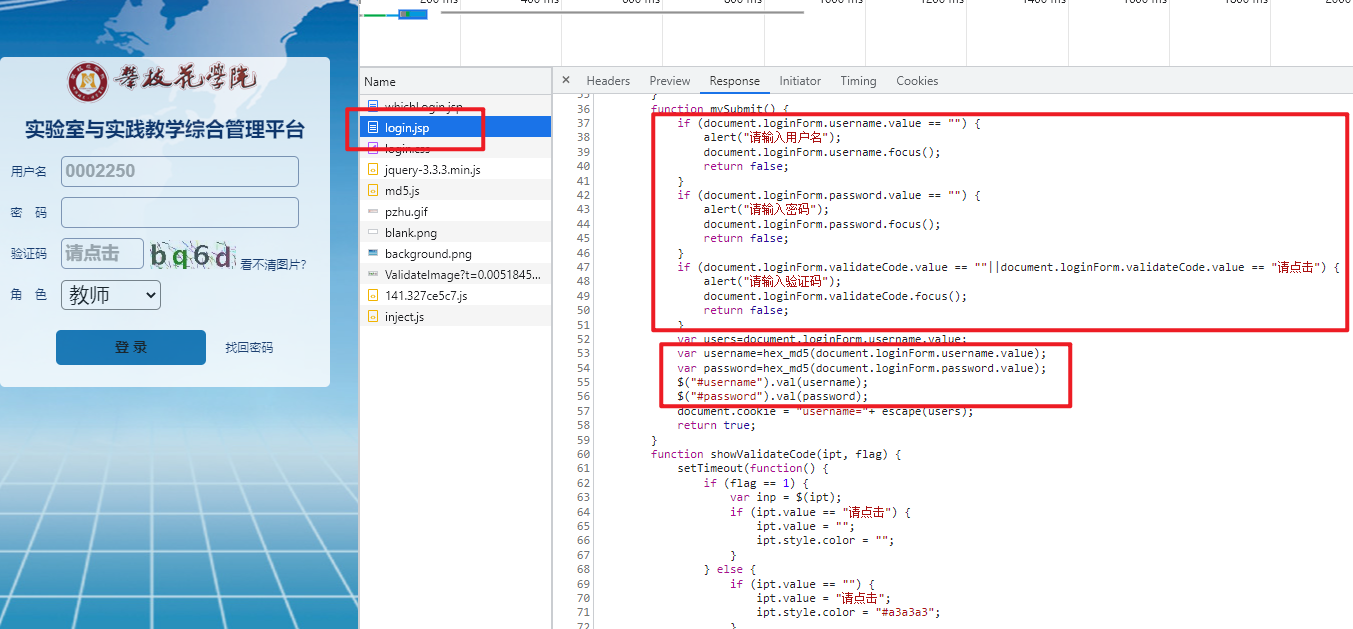1353x629 pixels.
Task: Switch to the Timing tab
Action: coord(858,81)
